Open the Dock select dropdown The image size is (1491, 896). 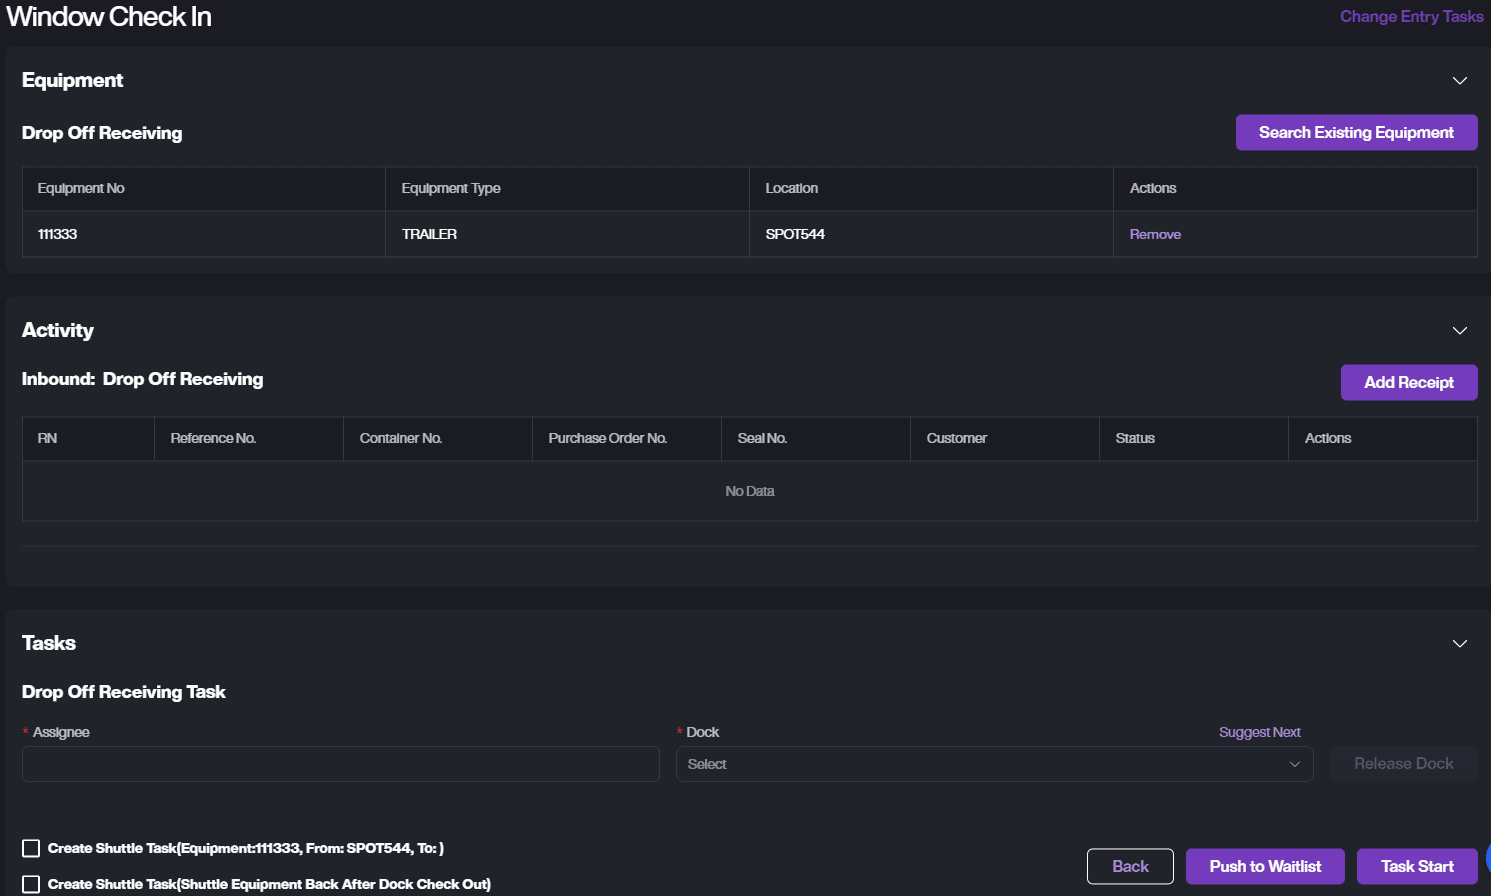(994, 764)
